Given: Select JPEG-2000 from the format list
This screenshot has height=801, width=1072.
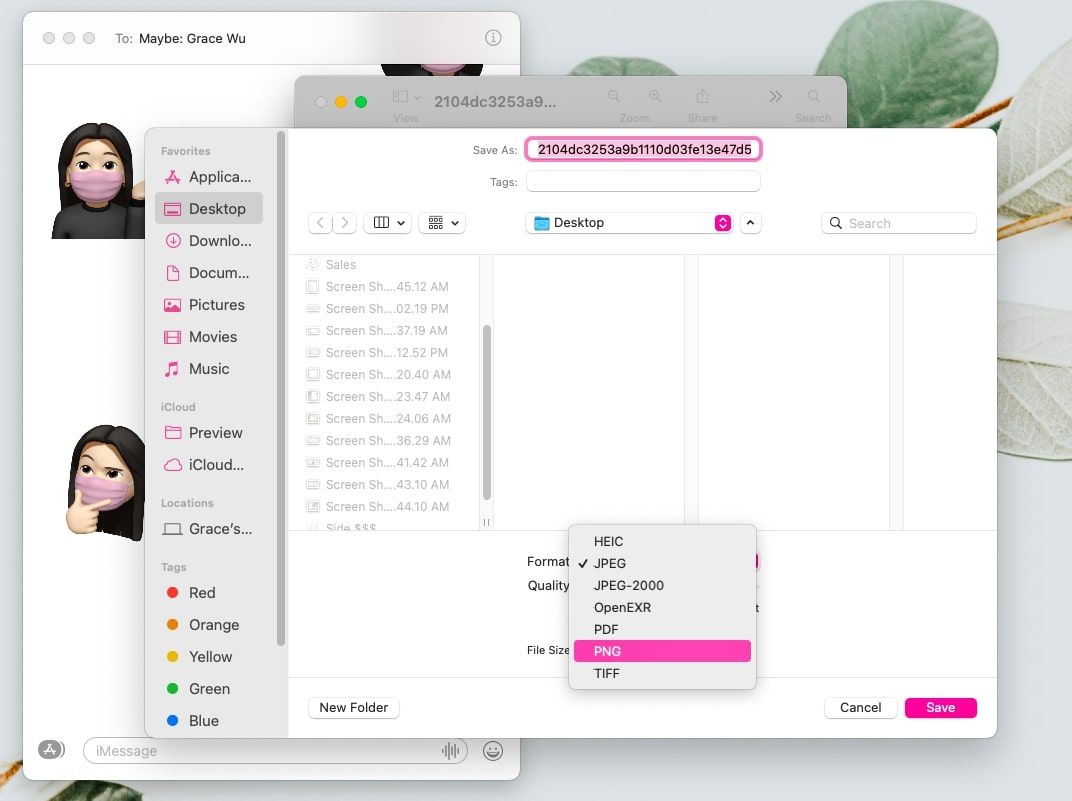Looking at the screenshot, I should 662,585.
